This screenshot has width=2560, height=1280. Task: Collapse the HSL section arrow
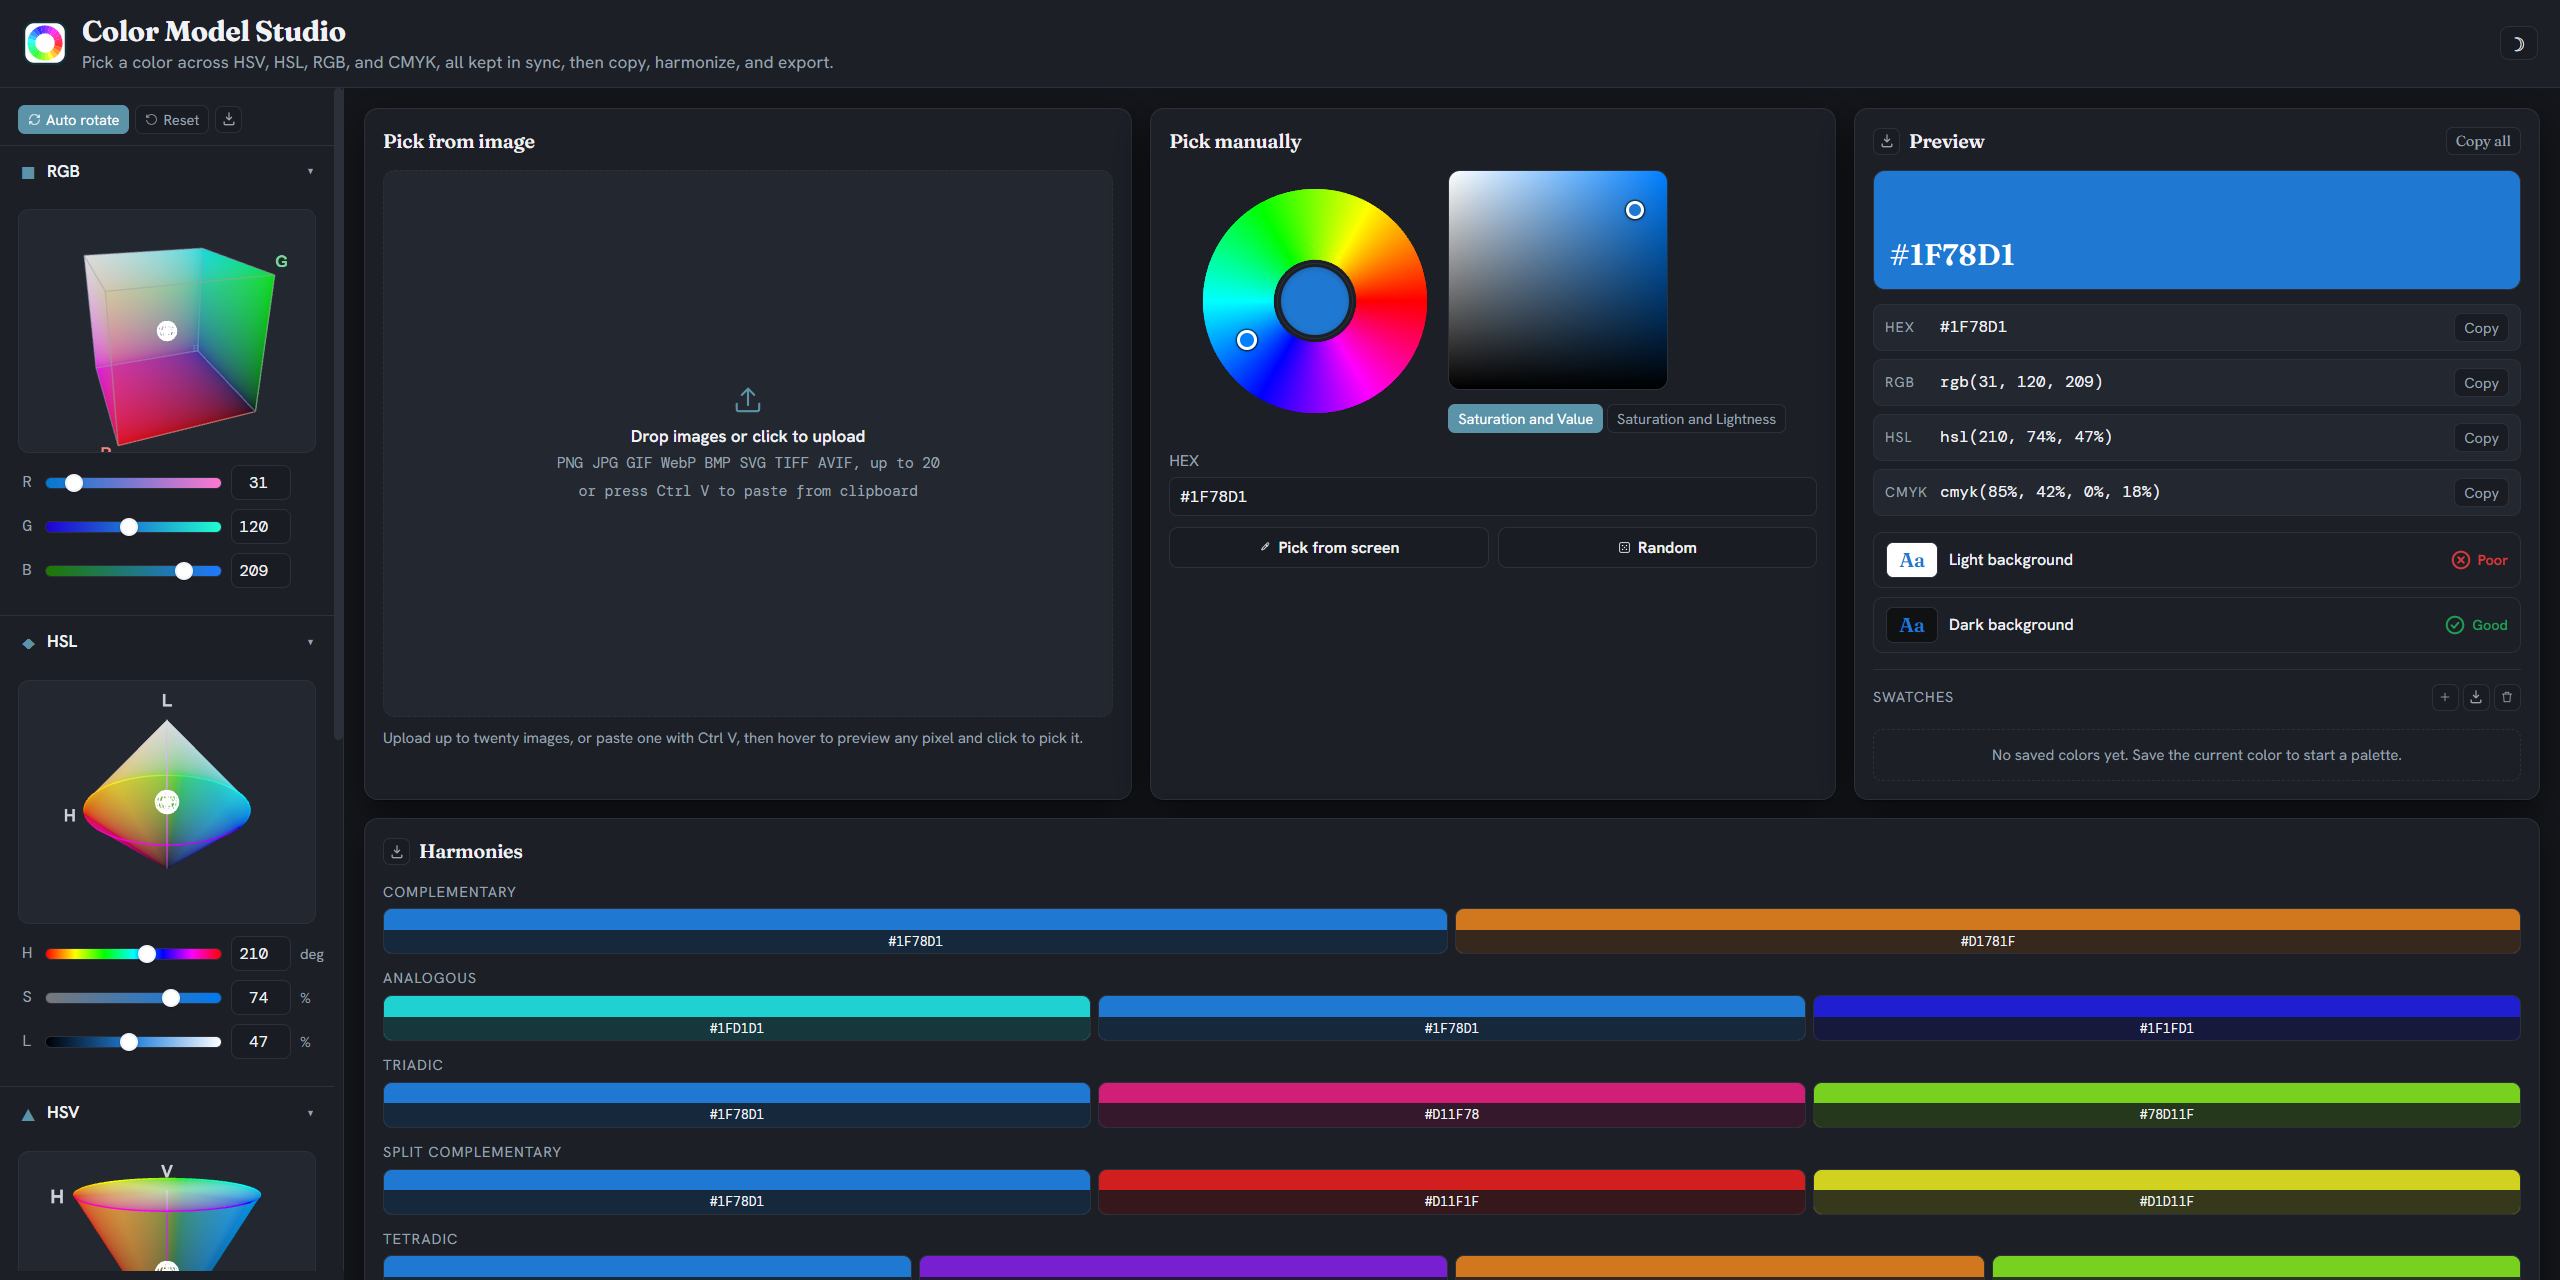coord(310,642)
